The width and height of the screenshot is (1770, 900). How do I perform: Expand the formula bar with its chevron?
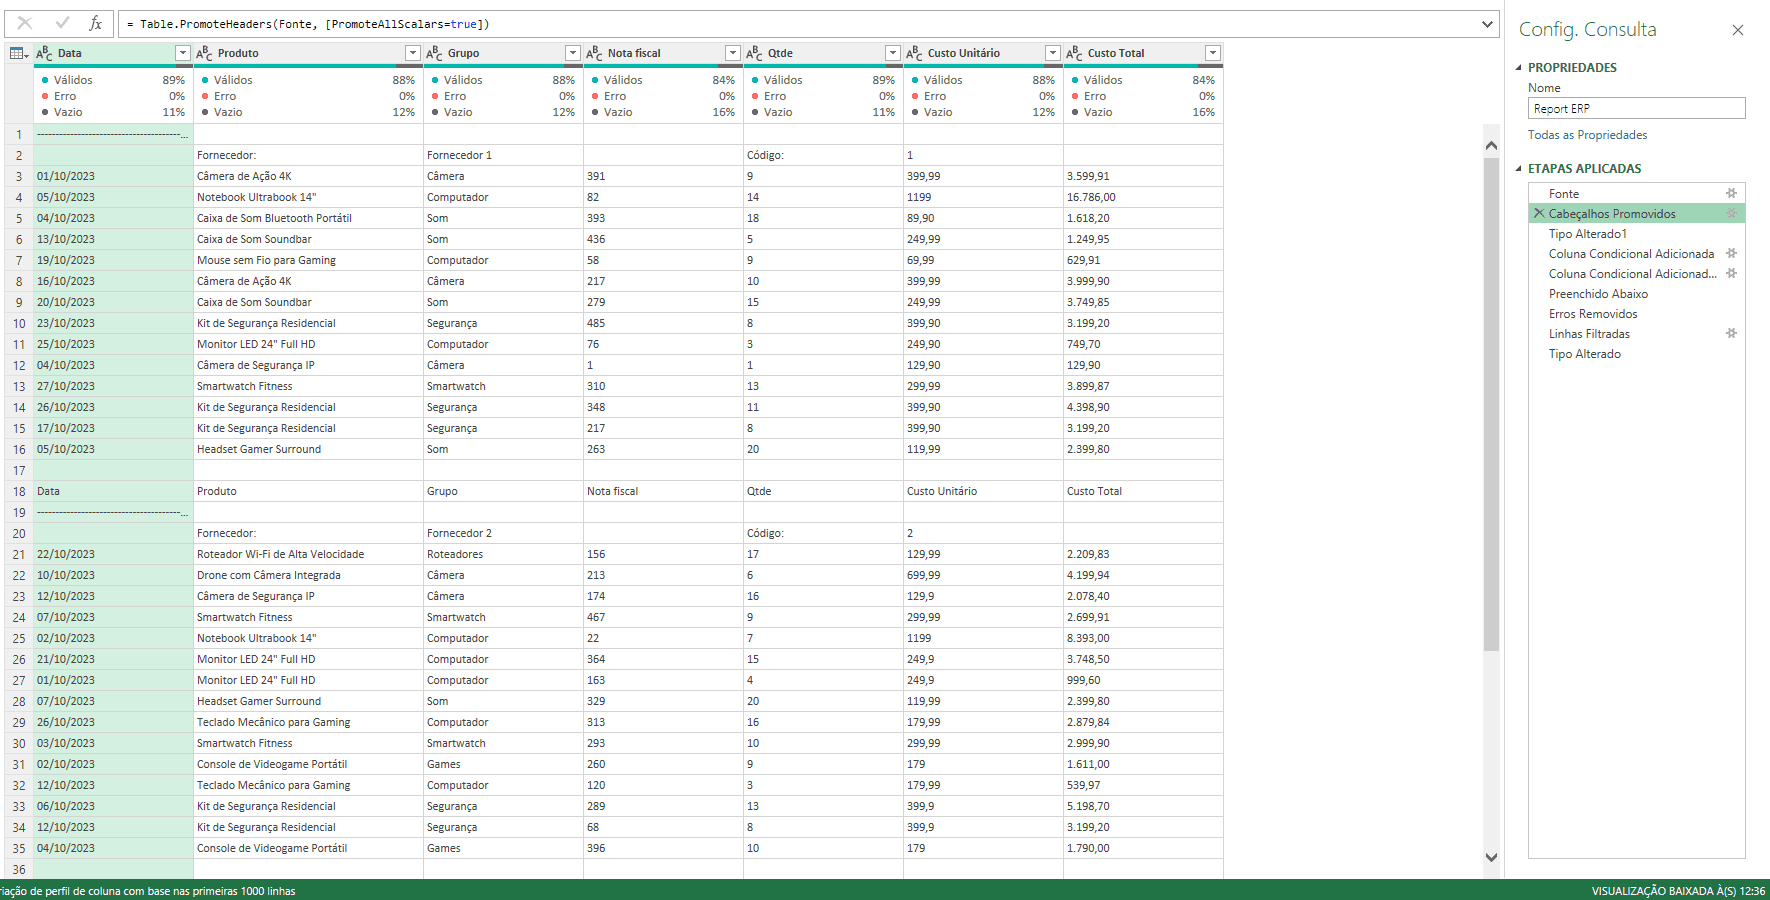tap(1489, 22)
